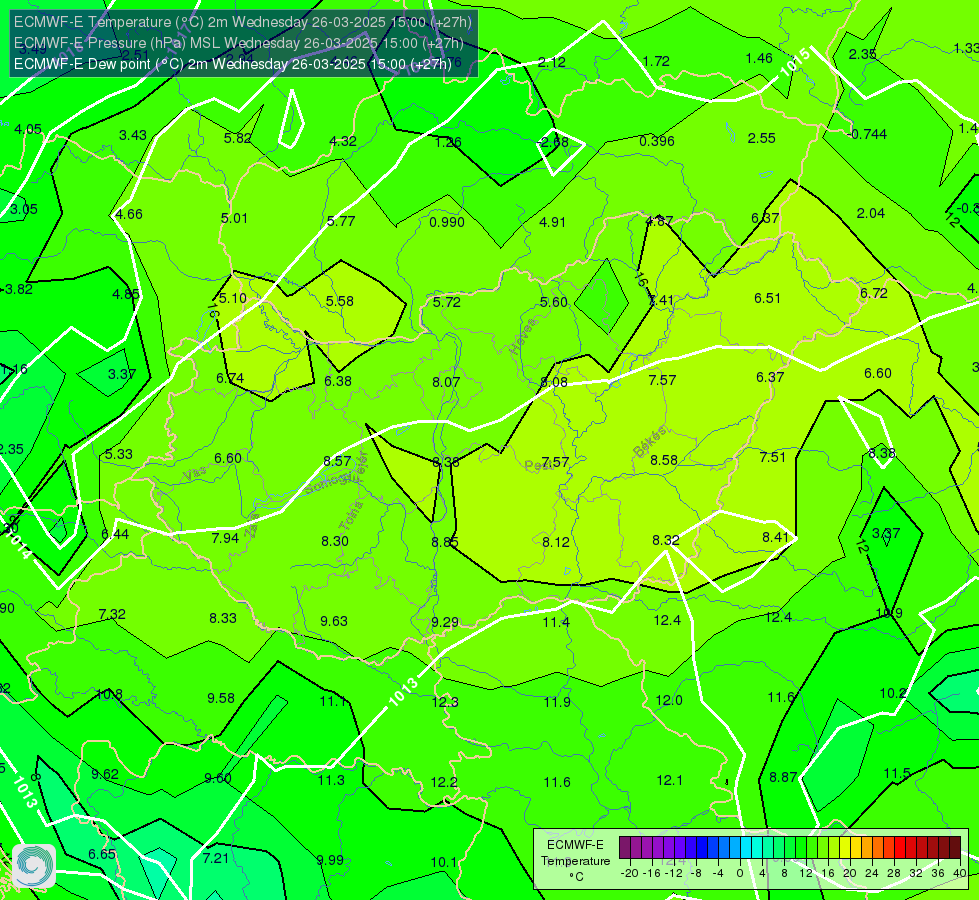Screen dimensions: 979x900
Task: Click the dark red 40 legend color swatch
Action: (955, 848)
